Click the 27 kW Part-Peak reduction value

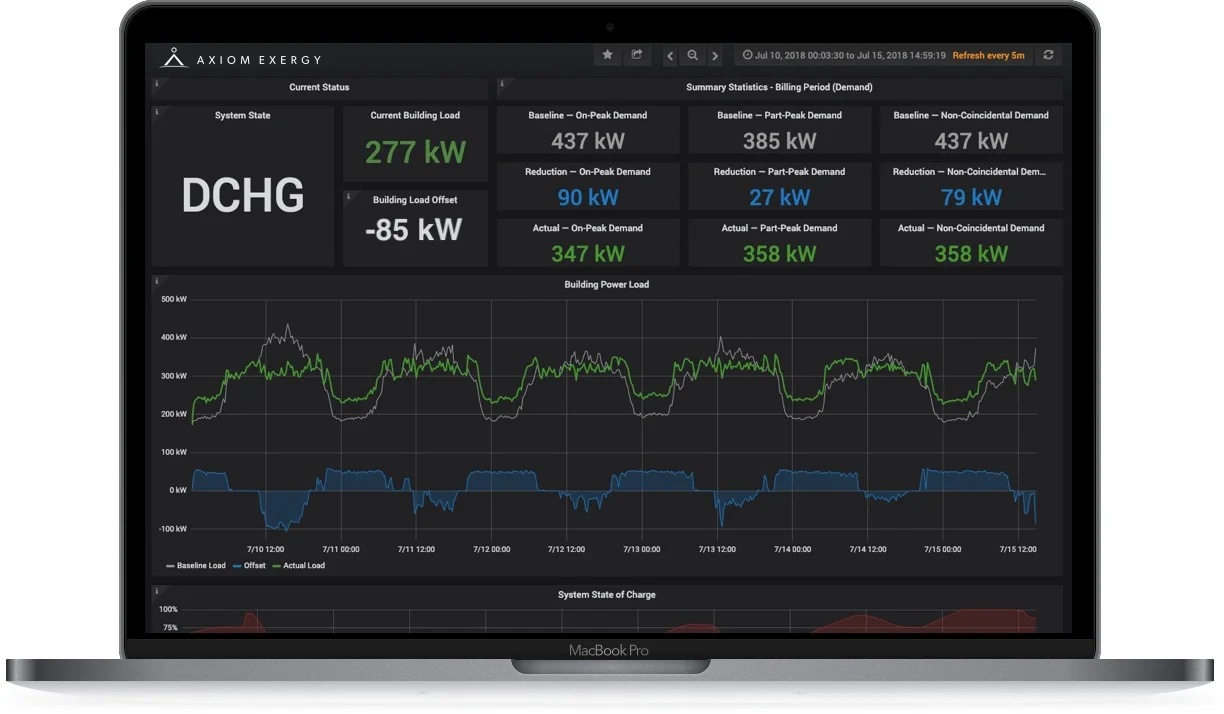(x=780, y=197)
